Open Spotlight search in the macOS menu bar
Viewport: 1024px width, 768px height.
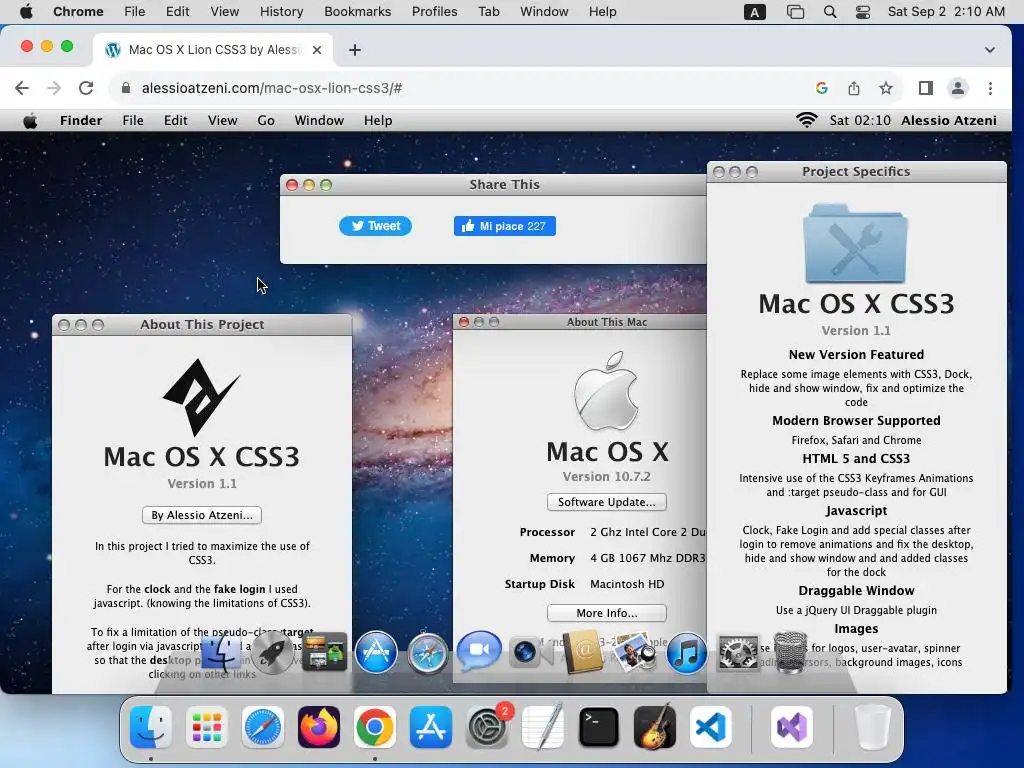tap(830, 12)
